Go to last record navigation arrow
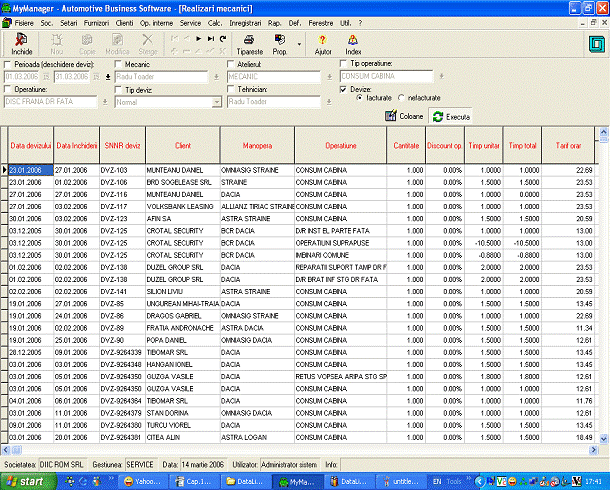This screenshot has height=490, width=610. point(211,37)
